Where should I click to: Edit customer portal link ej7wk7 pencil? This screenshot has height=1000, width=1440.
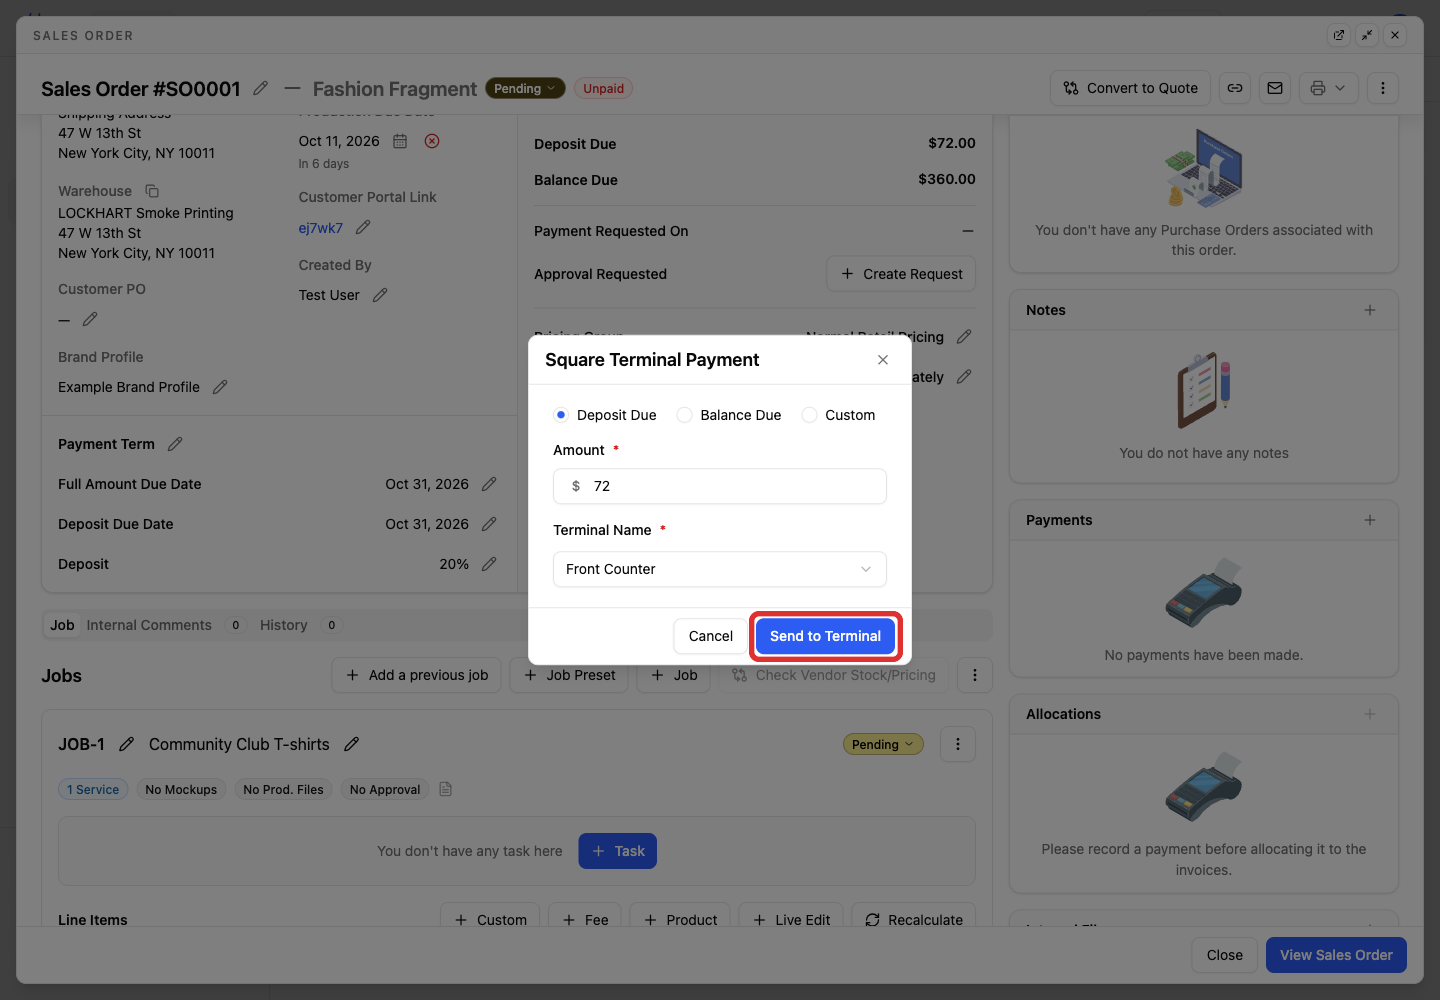[x=363, y=227]
